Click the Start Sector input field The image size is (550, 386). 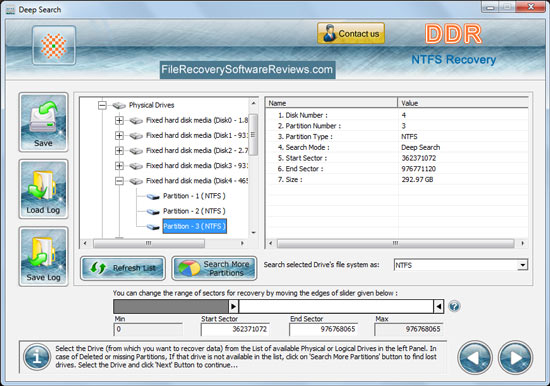[235, 329]
